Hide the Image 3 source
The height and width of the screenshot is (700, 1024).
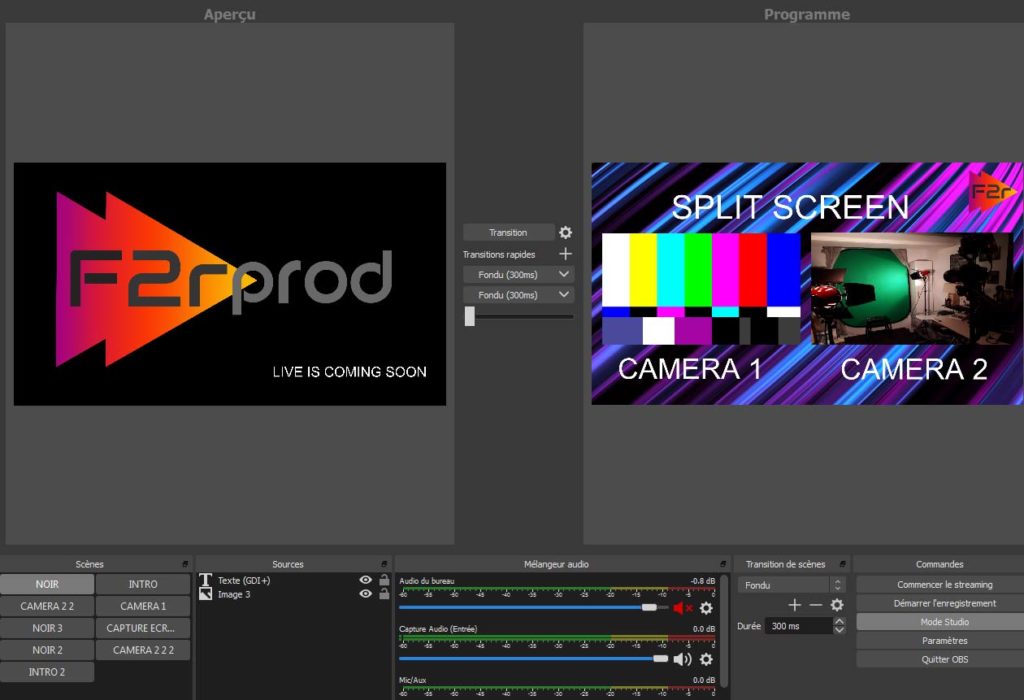tap(366, 594)
